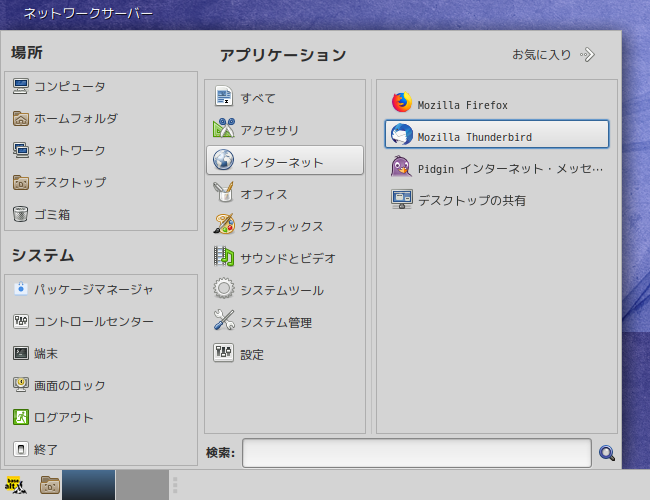Select the 設定 preferences icon
The width and height of the screenshot is (650, 500).
tap(224, 353)
